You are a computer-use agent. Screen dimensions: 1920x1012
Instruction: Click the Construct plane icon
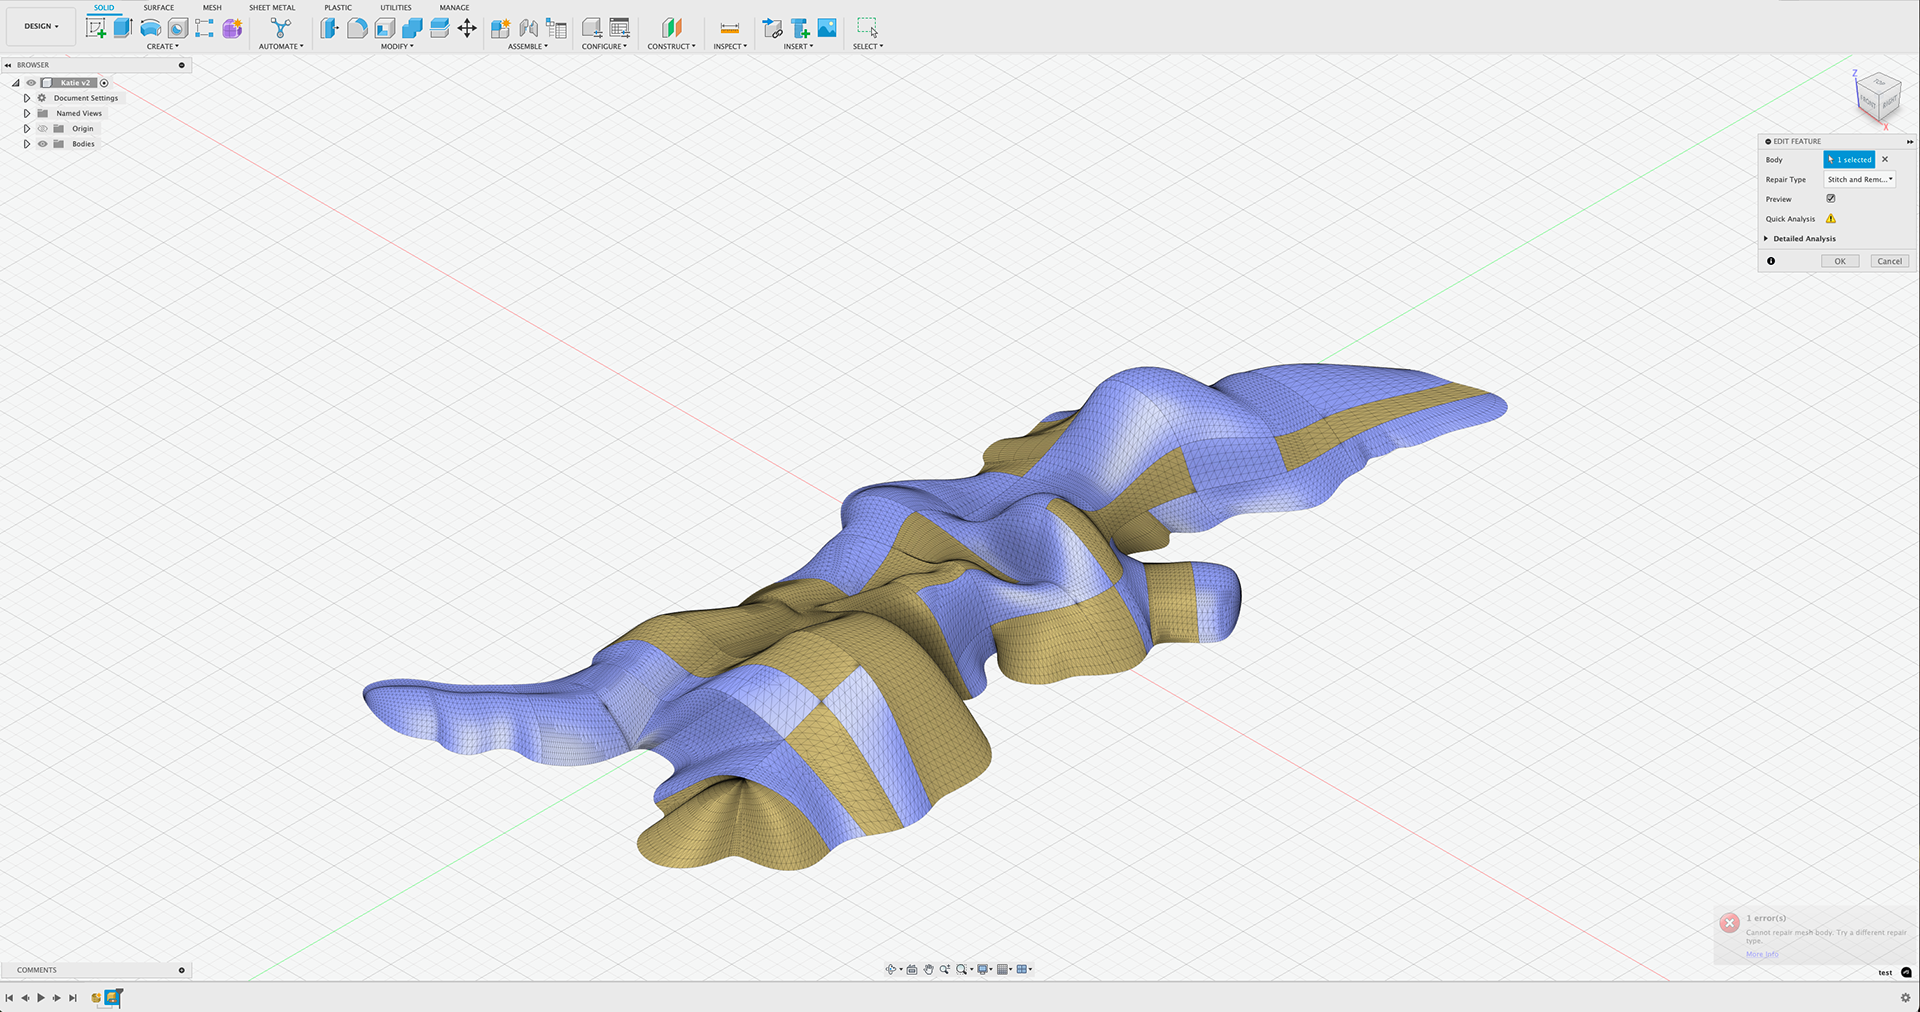(672, 28)
